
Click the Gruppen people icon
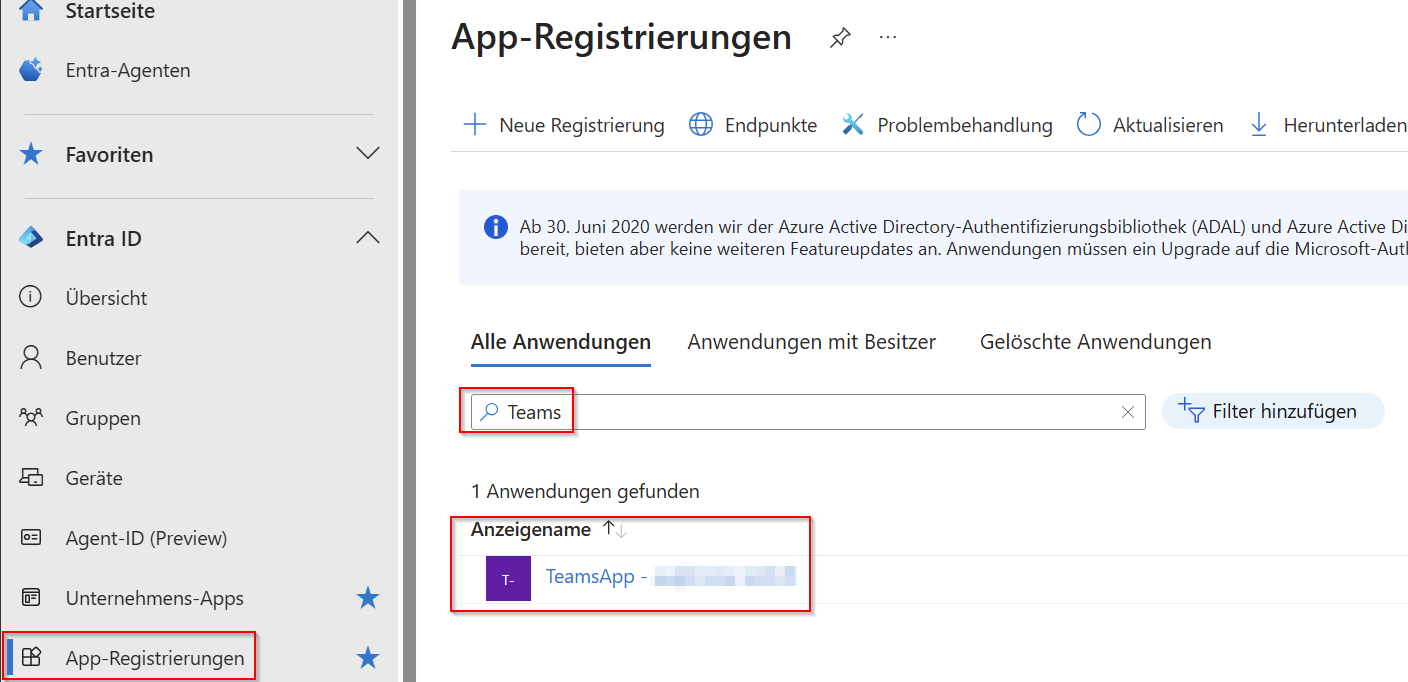(31, 417)
